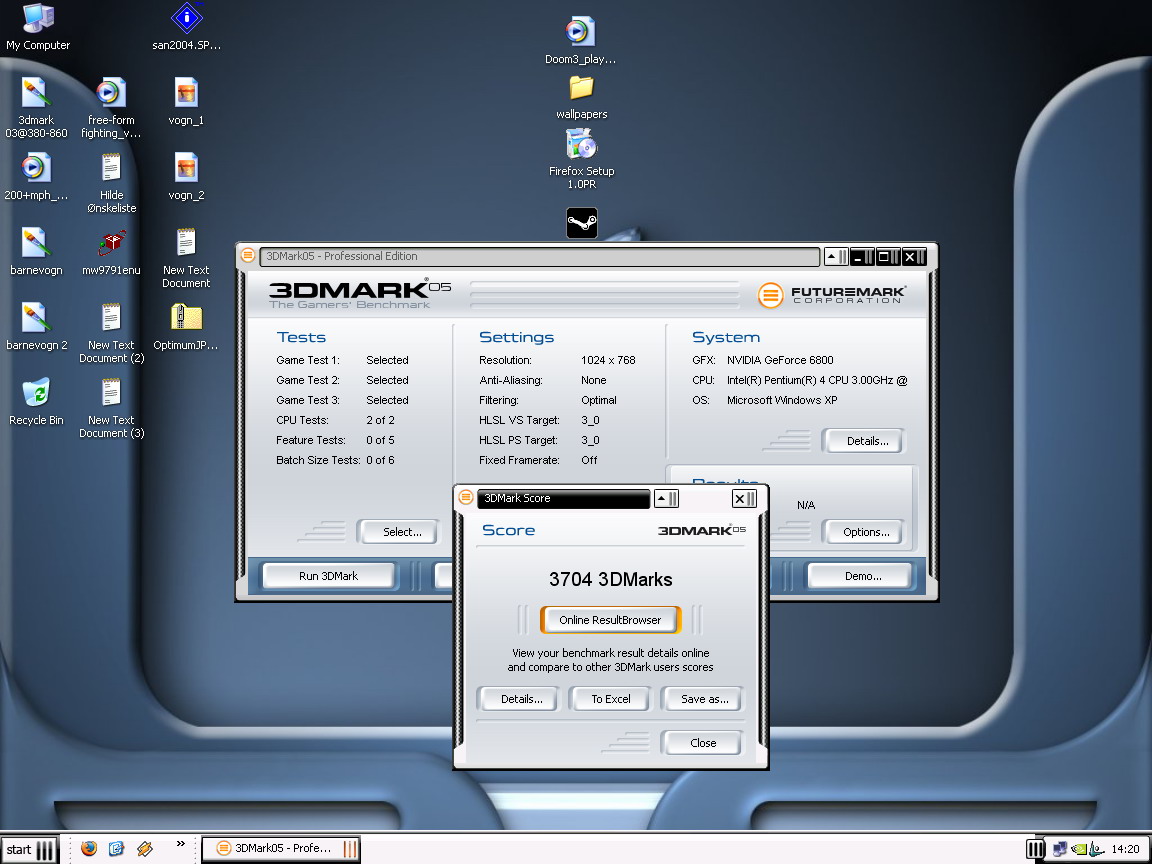Viewport: 1152px width, 864px height.
Task: Click the tray icon next to the clock
Action: [x=1096, y=849]
